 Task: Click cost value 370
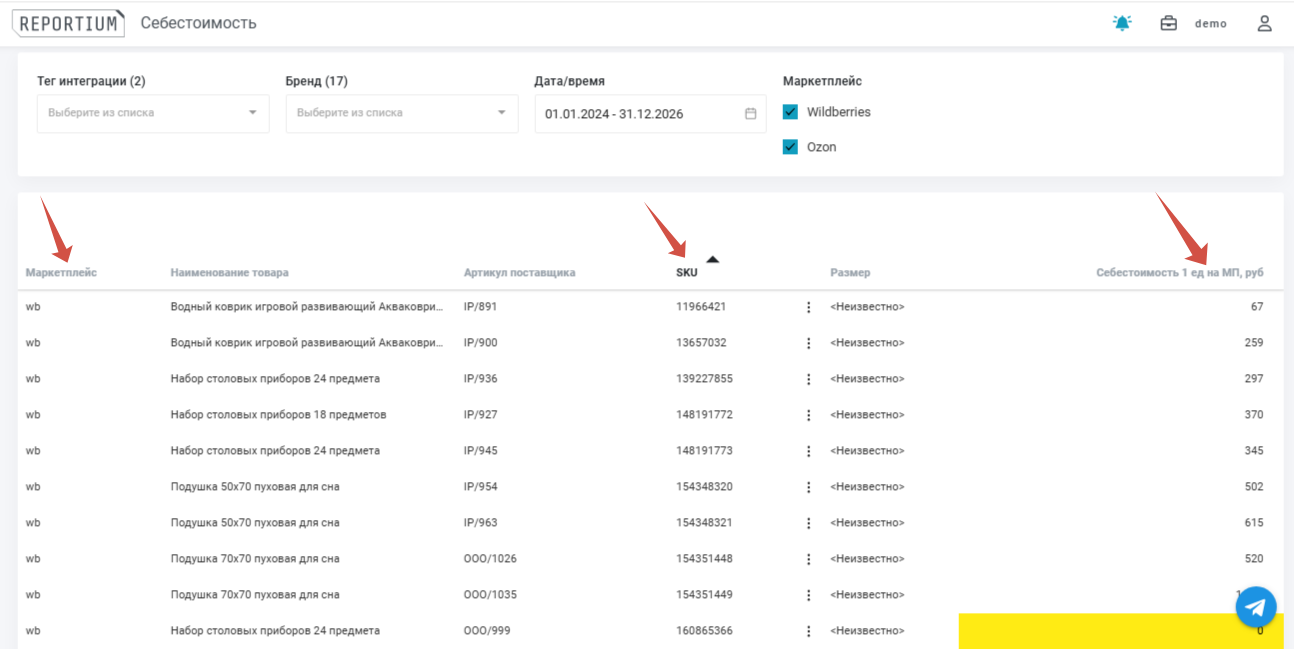pyautogui.click(x=1254, y=415)
